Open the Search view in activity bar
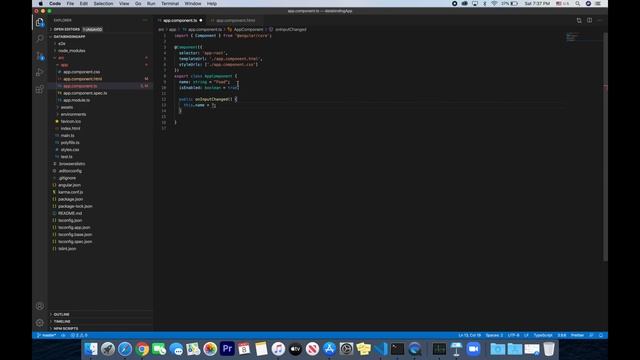The width and height of the screenshot is (640, 360). pos(40,39)
